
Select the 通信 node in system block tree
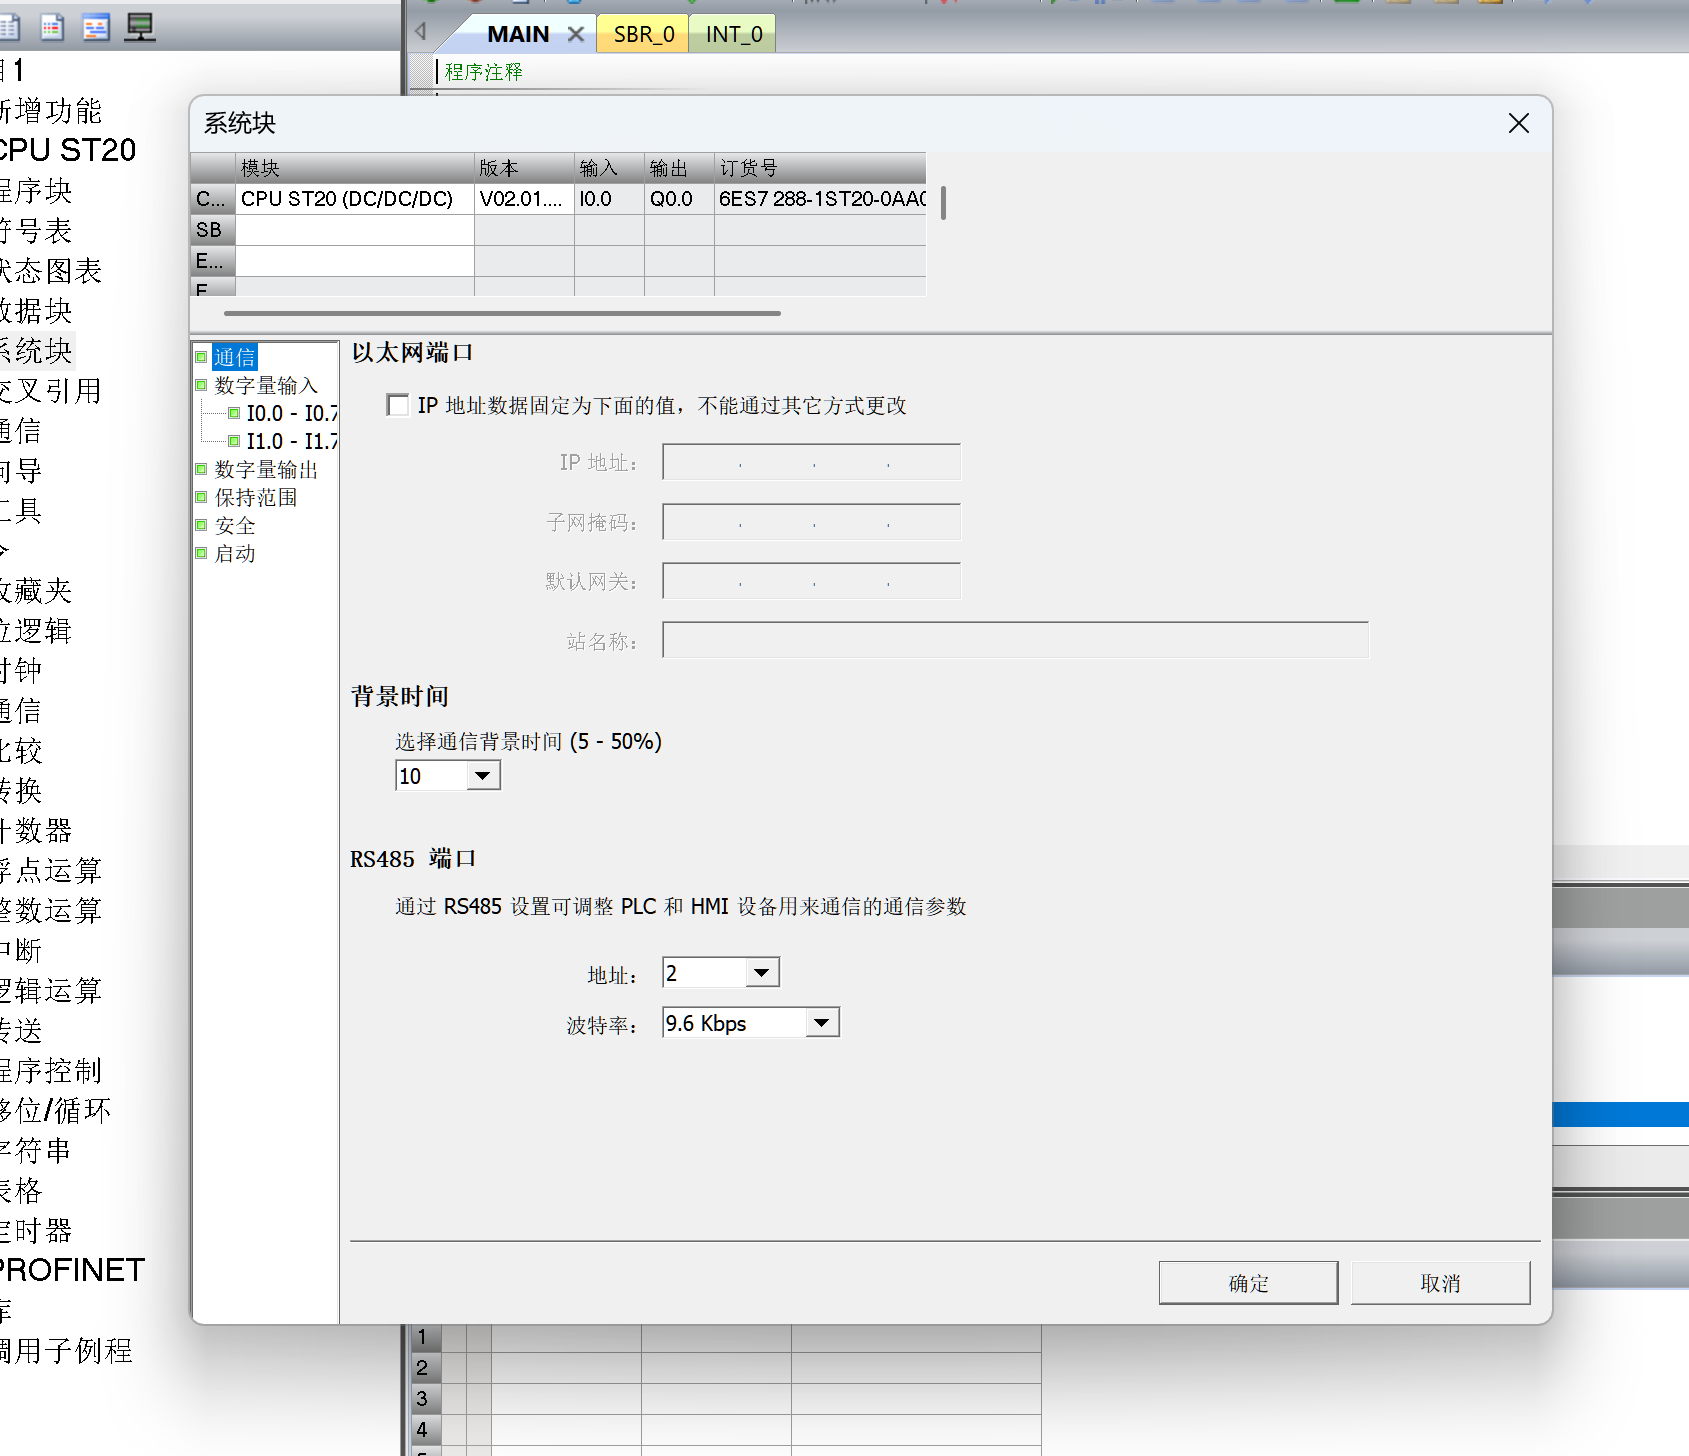coord(235,357)
